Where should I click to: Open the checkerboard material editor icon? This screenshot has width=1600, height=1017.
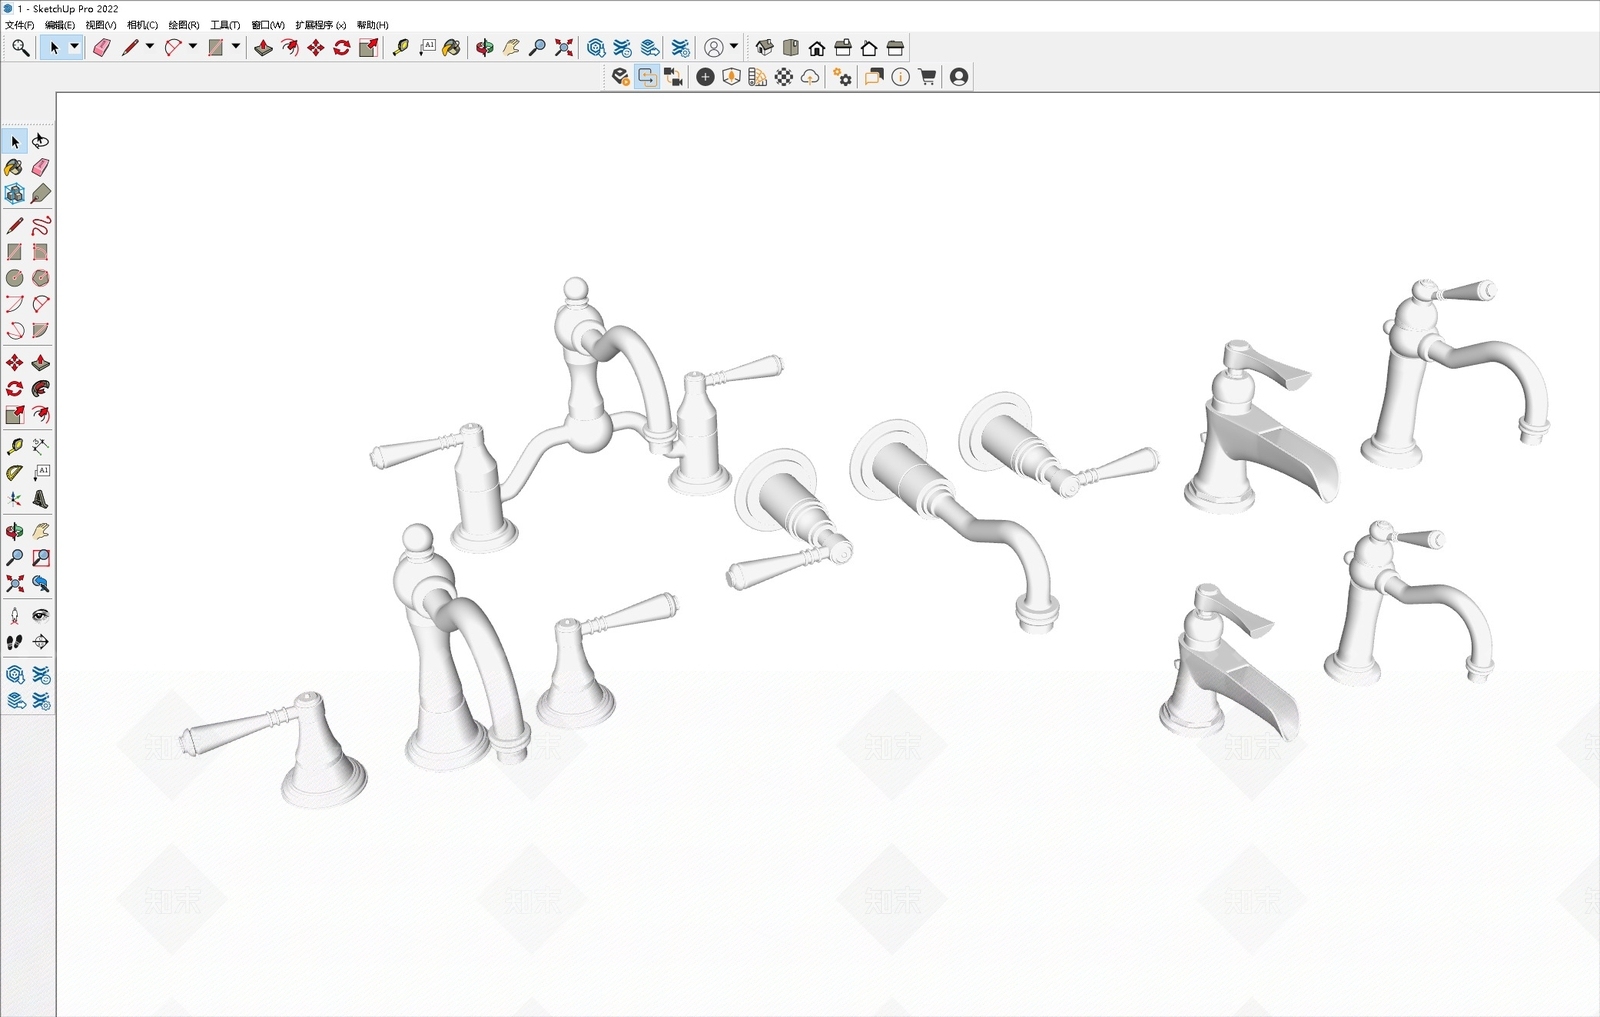pyautogui.click(x=784, y=77)
